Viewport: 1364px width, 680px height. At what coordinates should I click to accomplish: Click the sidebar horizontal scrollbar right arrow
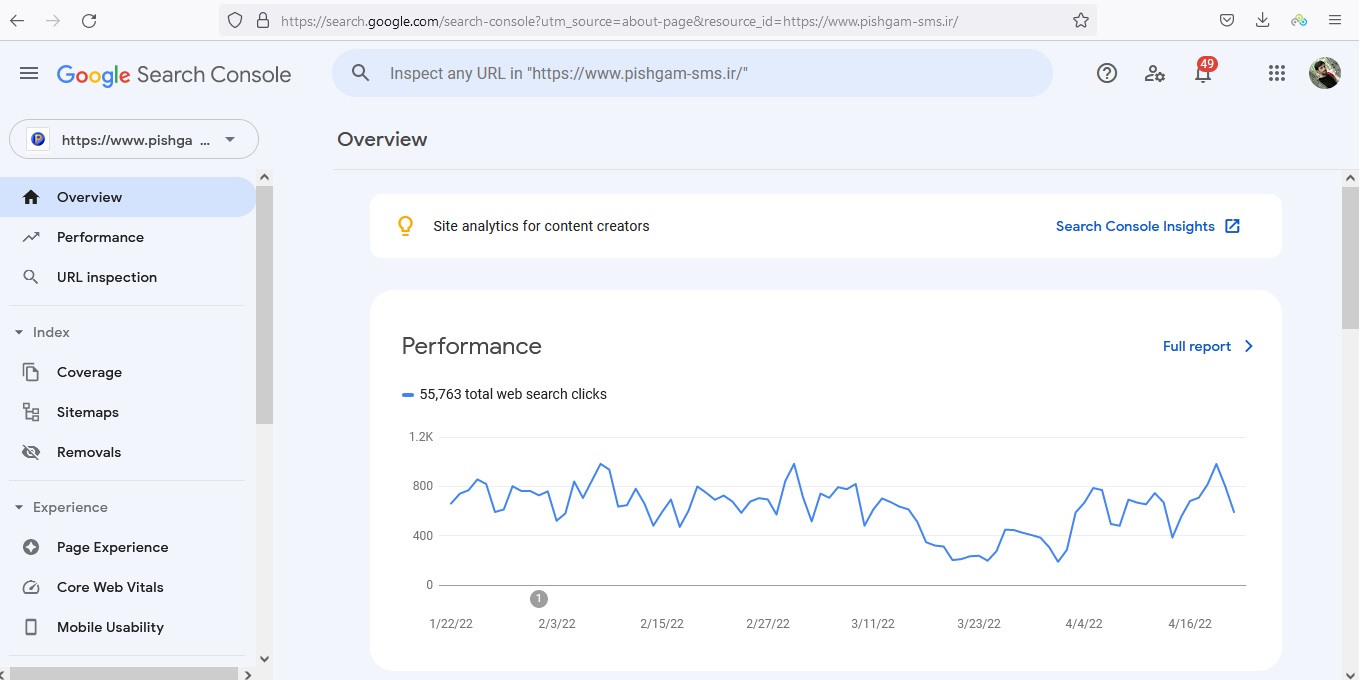[x=248, y=674]
